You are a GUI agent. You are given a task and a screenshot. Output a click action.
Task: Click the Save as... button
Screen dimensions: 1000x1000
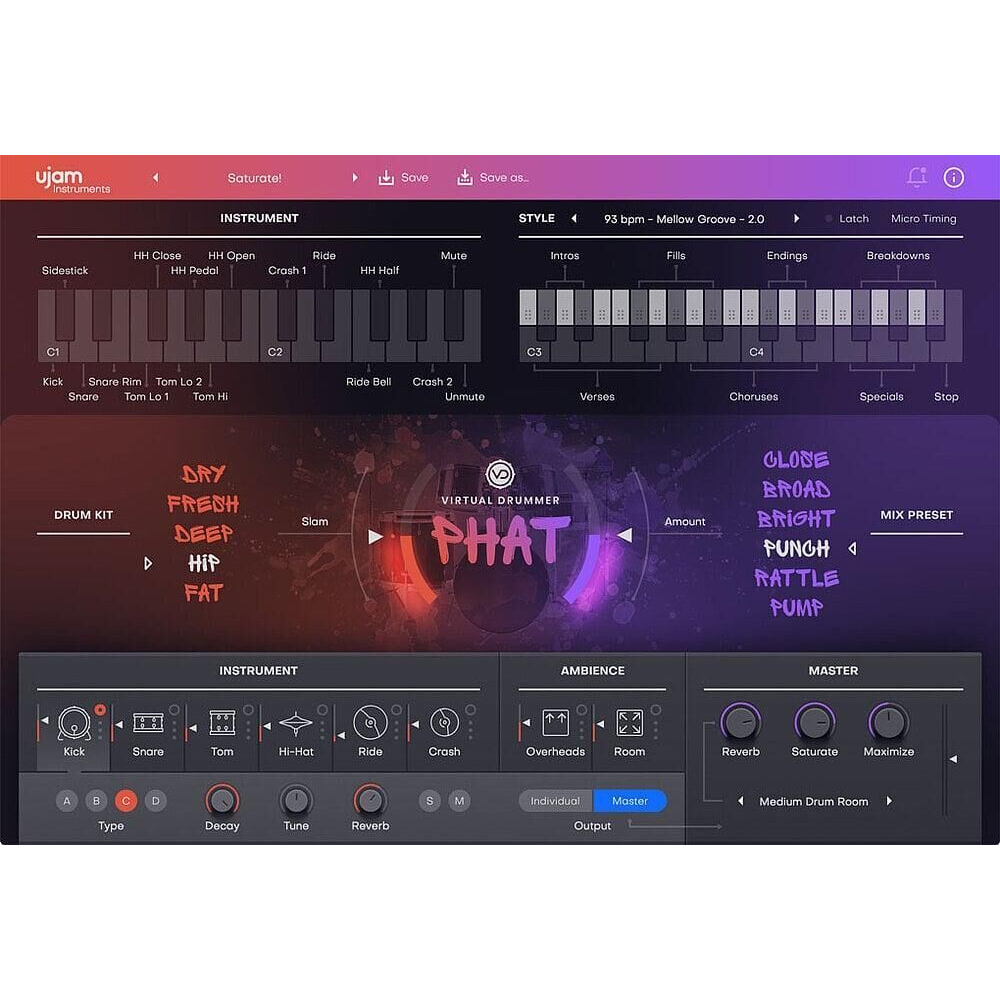492,177
